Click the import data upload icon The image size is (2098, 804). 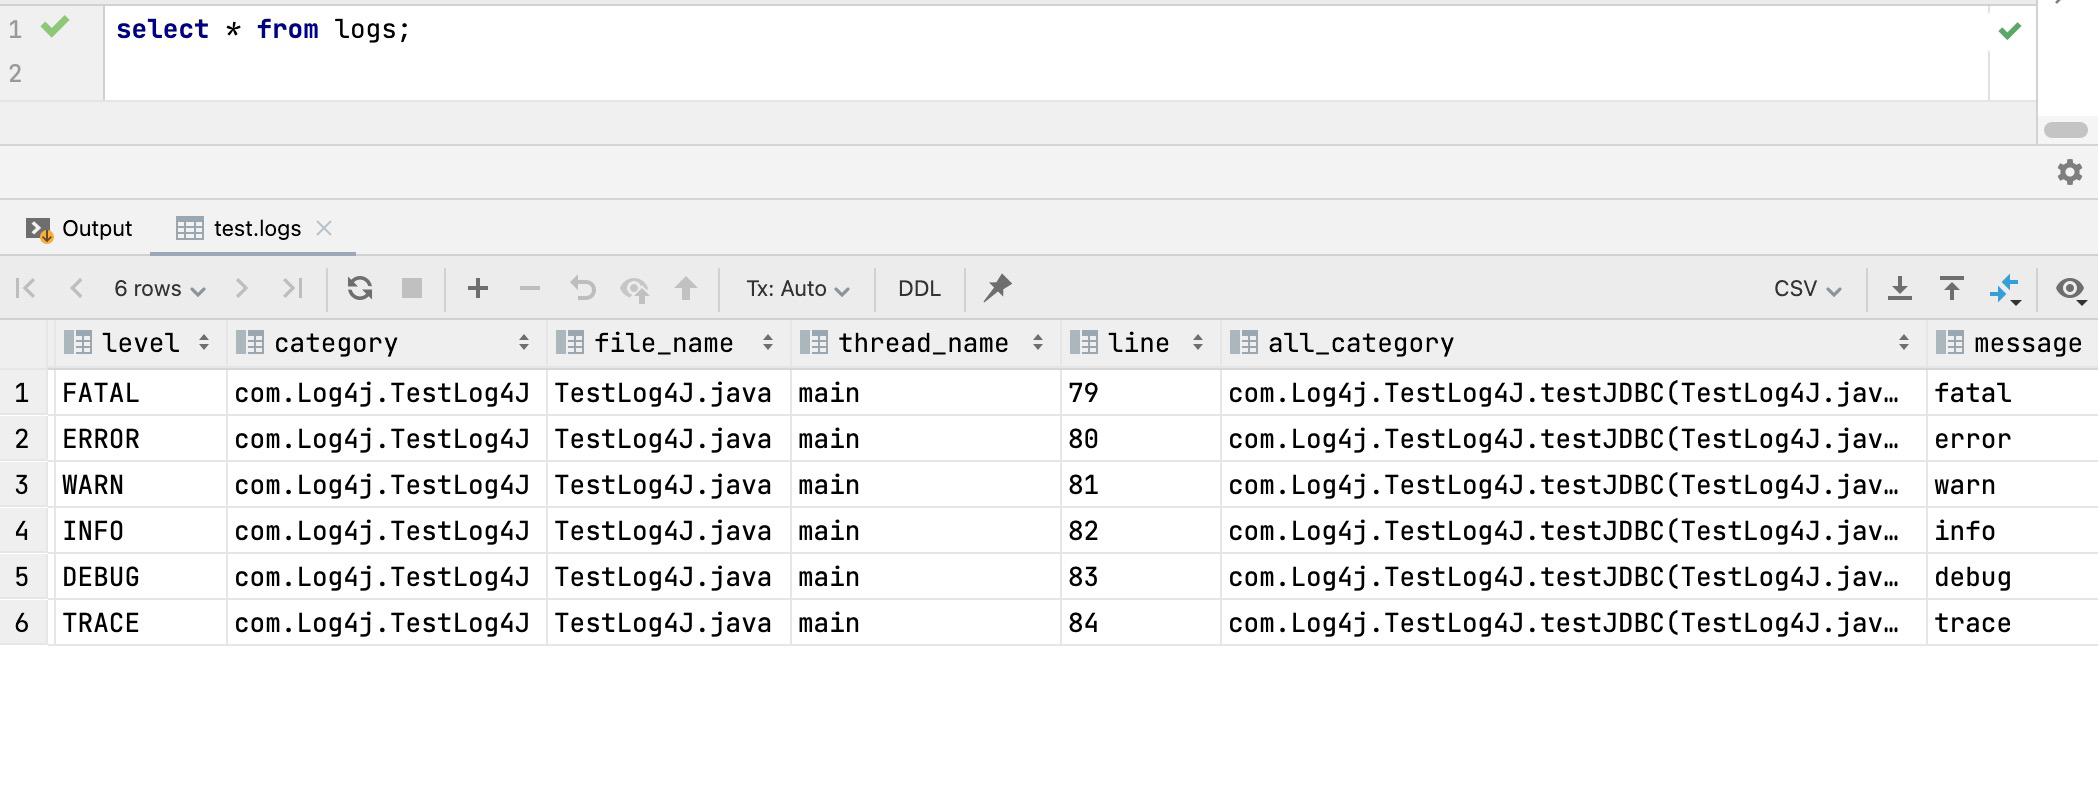point(1951,289)
